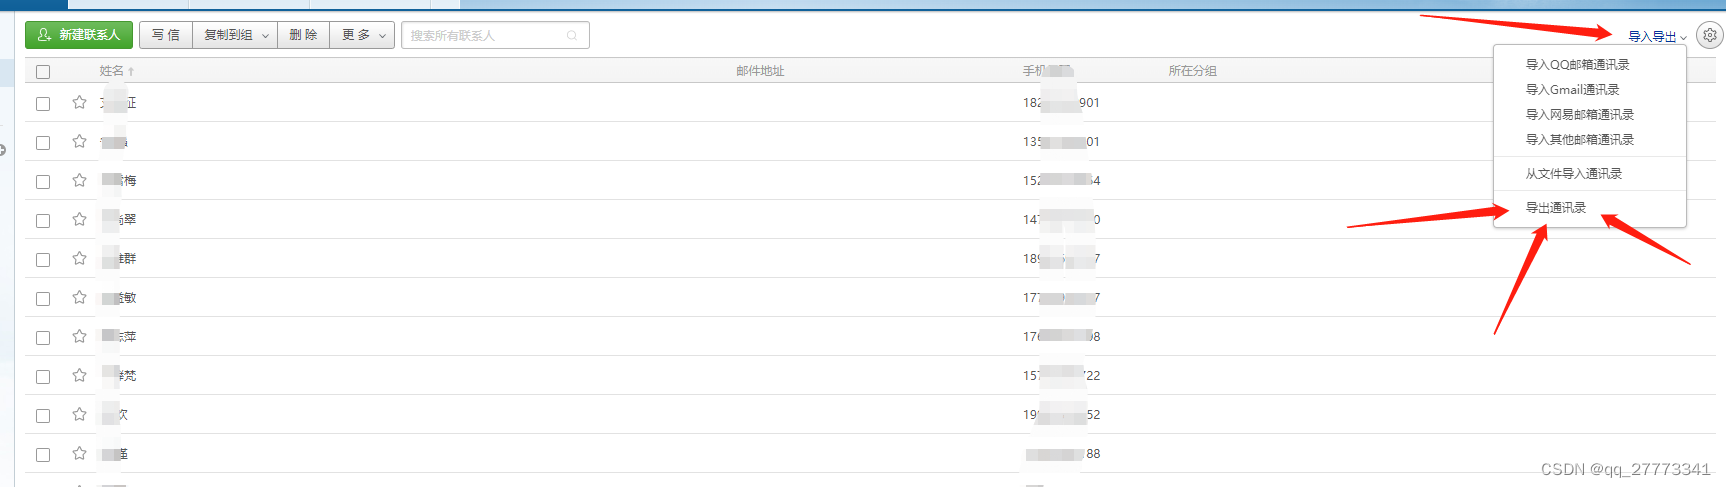The height and width of the screenshot is (487, 1726).
Task: Choose 导出通讯录 from the menu
Action: pyautogui.click(x=1555, y=208)
